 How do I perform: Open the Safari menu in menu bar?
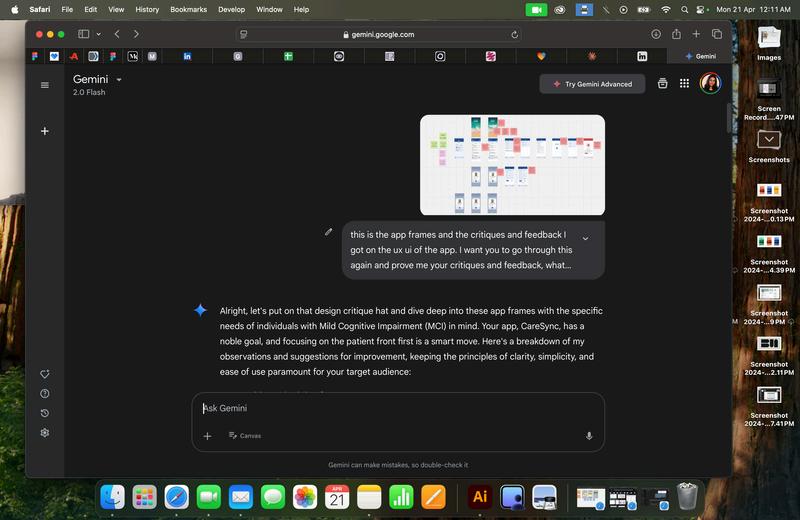pos(40,9)
